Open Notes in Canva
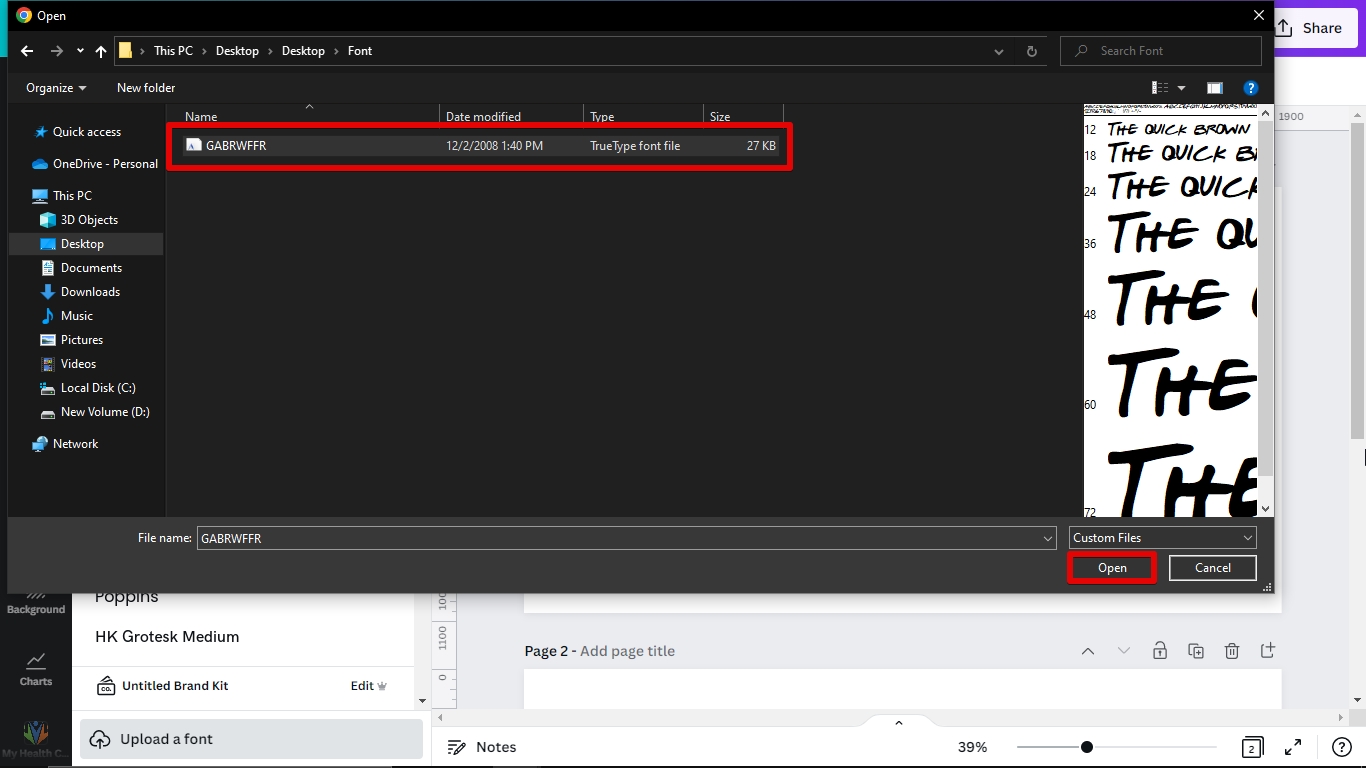This screenshot has width=1366, height=768. click(481, 747)
